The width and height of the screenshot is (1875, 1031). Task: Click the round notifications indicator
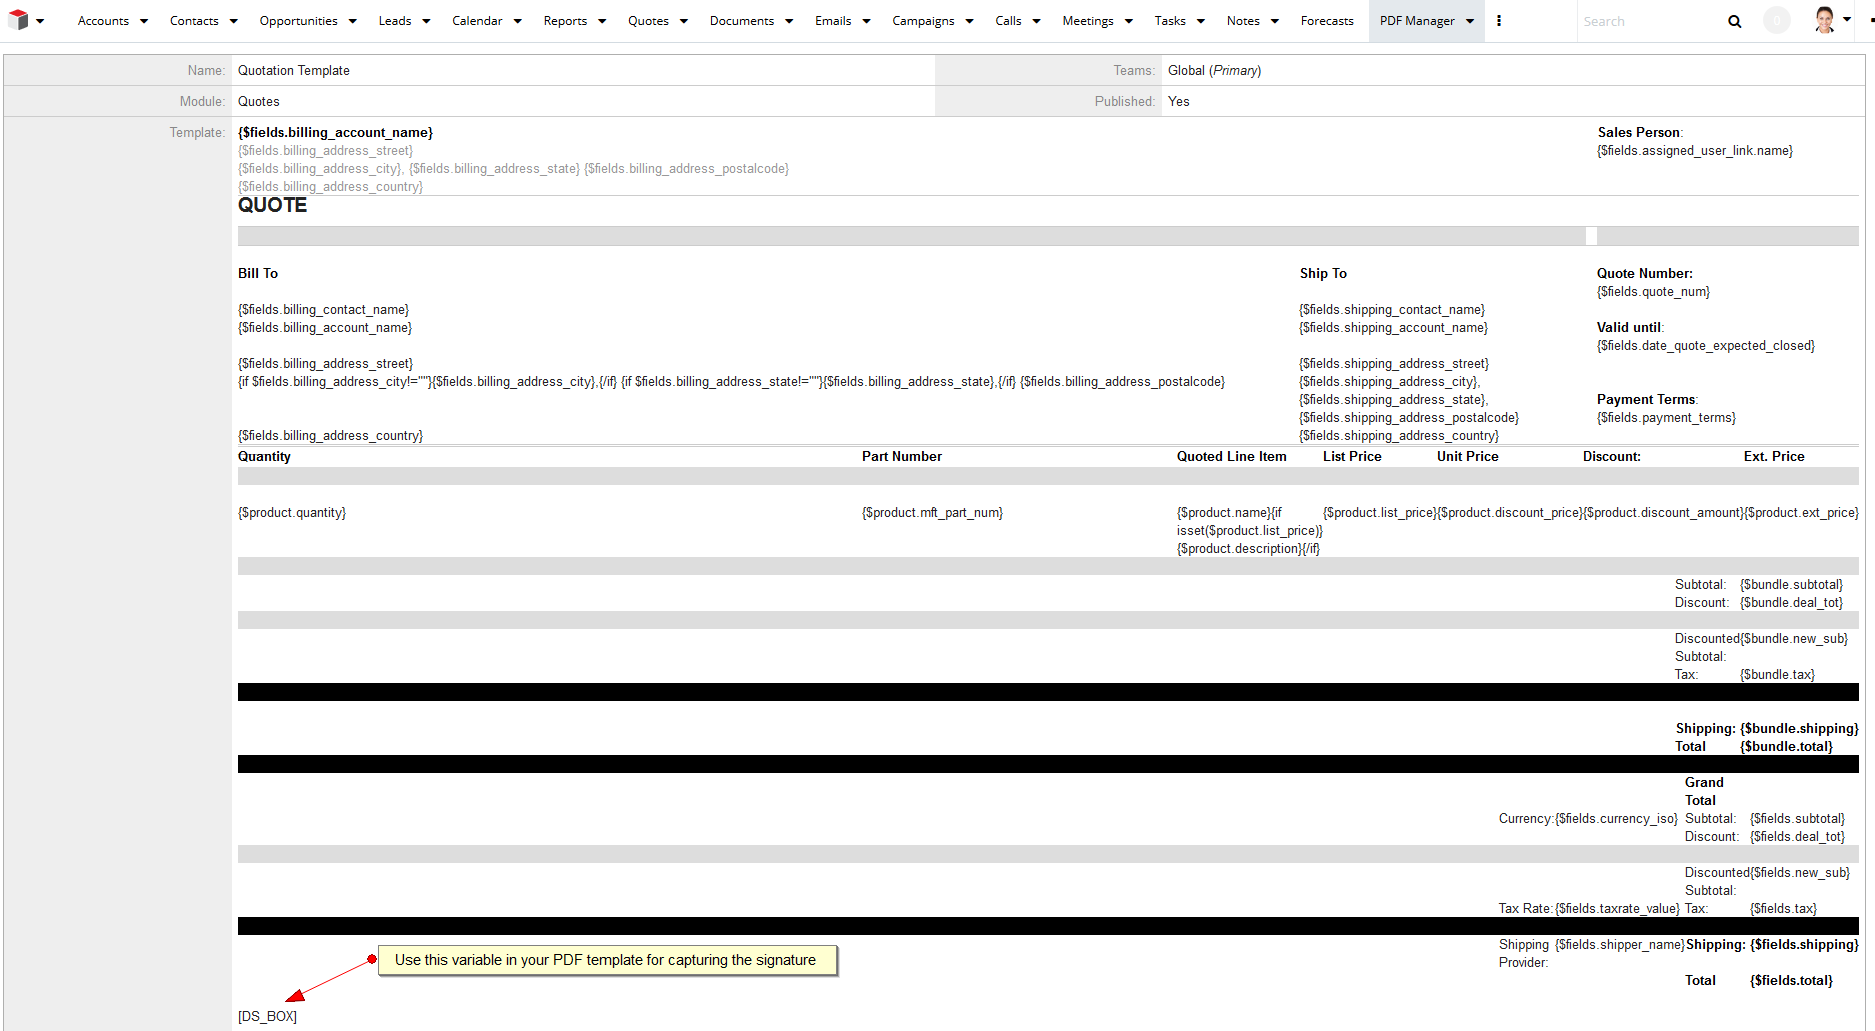pyautogui.click(x=1777, y=20)
